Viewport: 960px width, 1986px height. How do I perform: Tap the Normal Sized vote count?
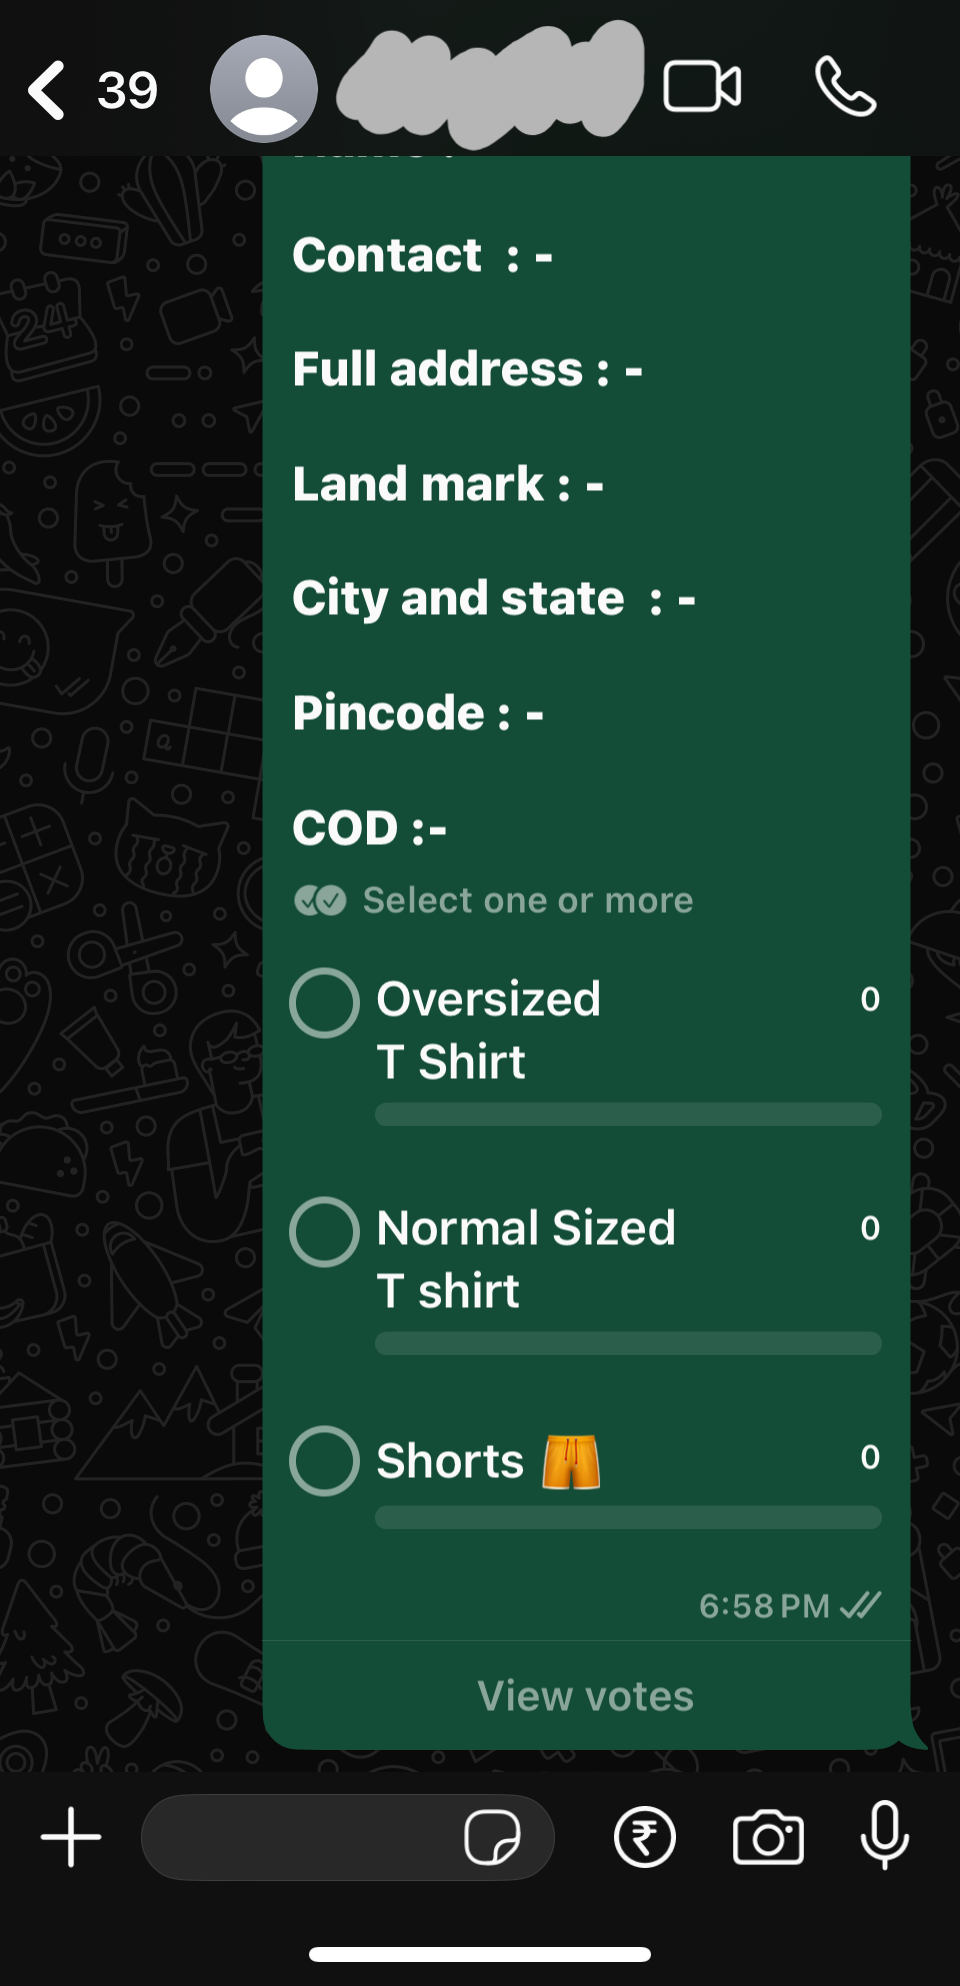[x=870, y=1228]
